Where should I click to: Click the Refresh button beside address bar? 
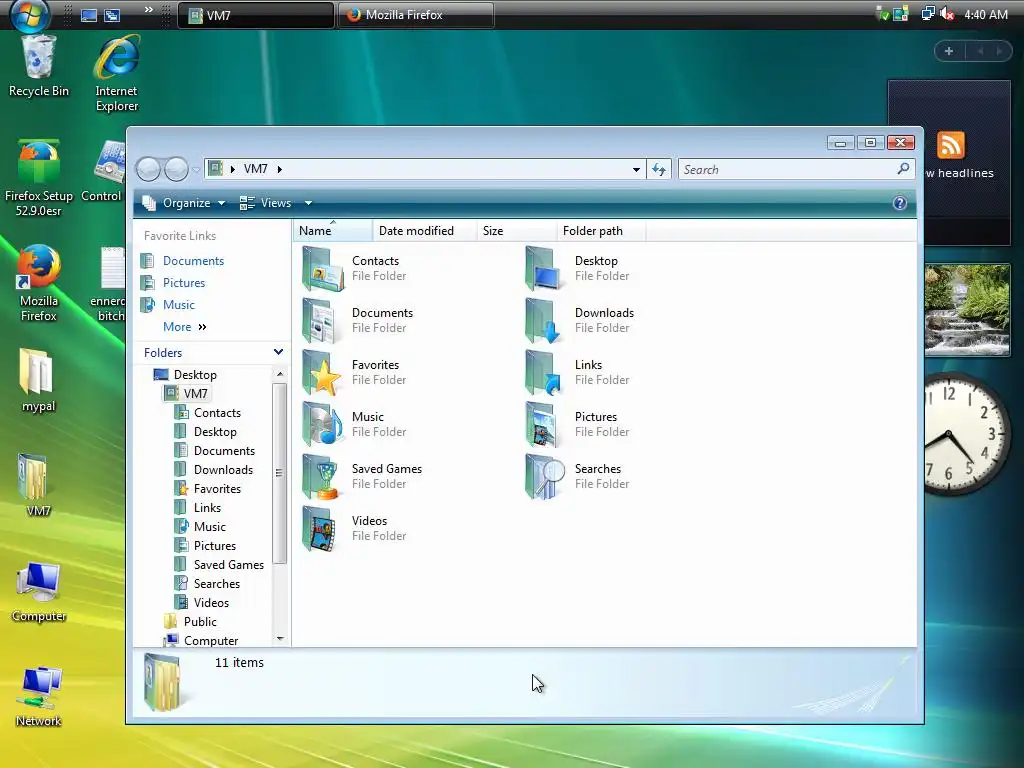[659, 170]
